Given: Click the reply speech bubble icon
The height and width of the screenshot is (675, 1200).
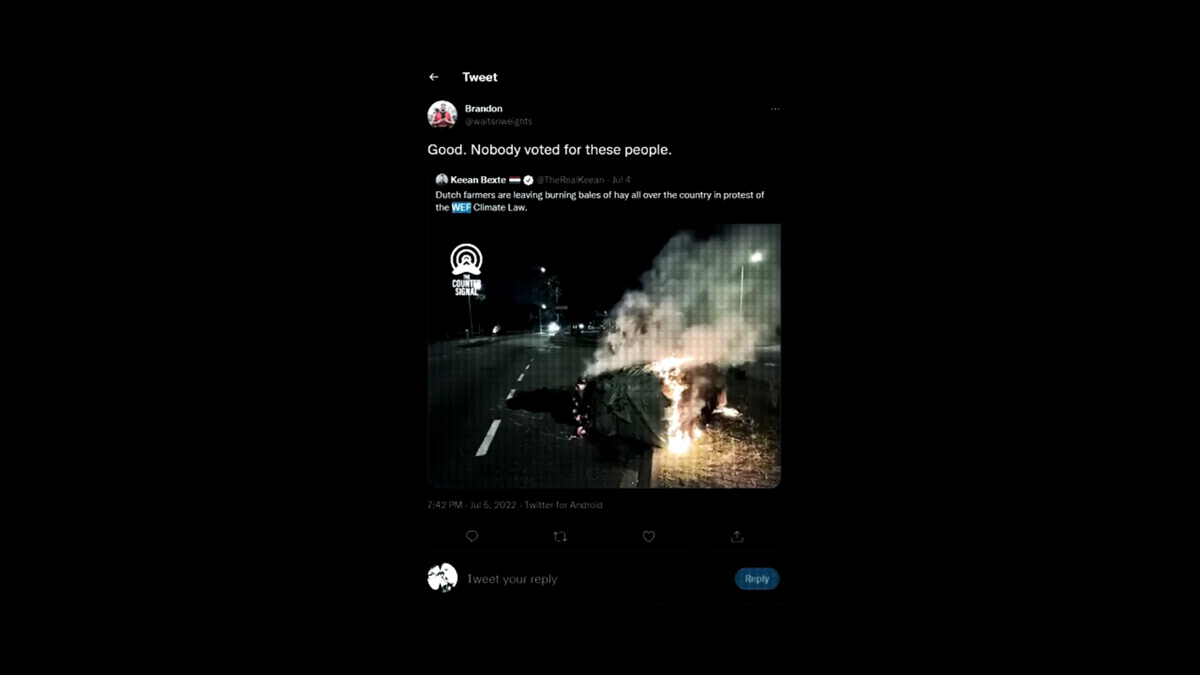Looking at the screenshot, I should pos(472,537).
